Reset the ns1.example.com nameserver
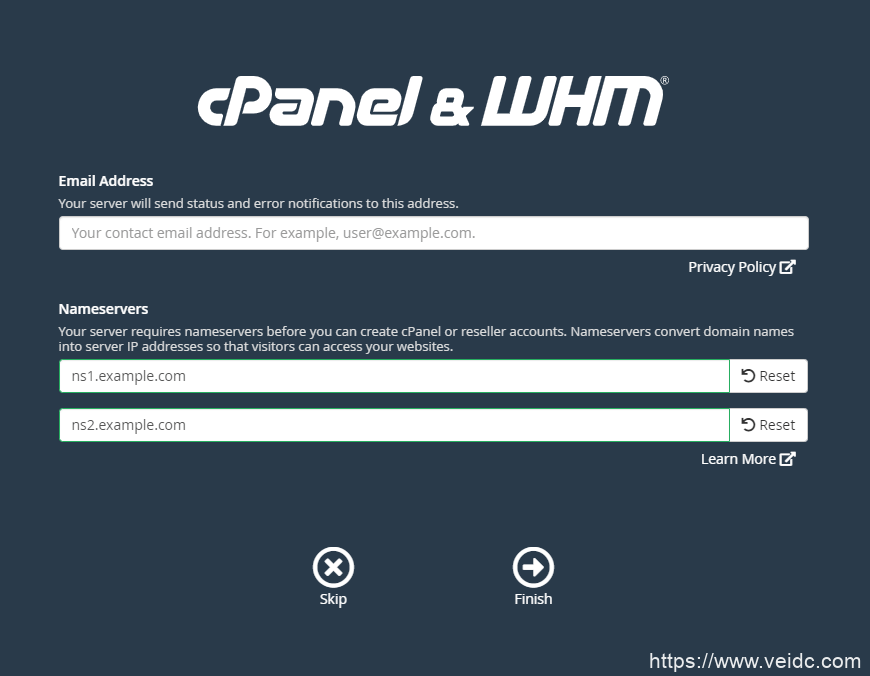The image size is (870, 676). 768,376
